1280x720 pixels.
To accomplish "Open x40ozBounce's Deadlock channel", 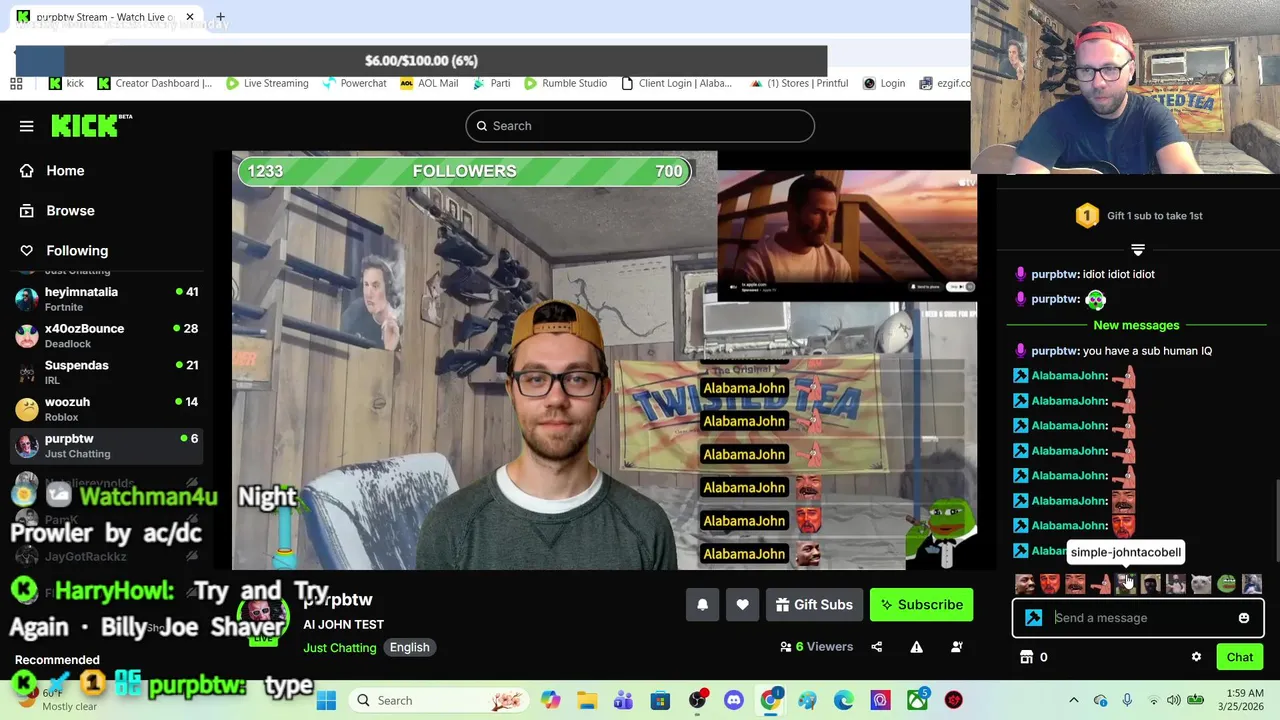I will (108, 336).
